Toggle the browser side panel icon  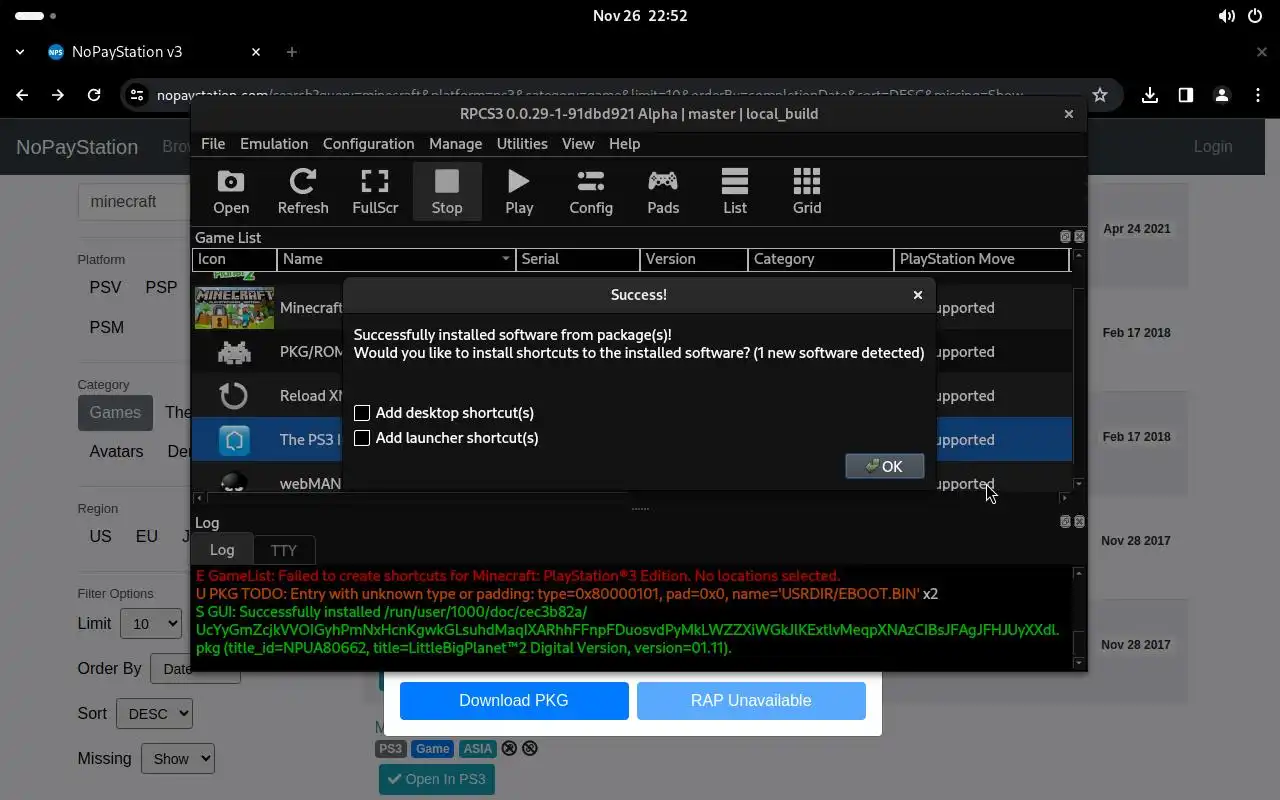[x=1186, y=95]
